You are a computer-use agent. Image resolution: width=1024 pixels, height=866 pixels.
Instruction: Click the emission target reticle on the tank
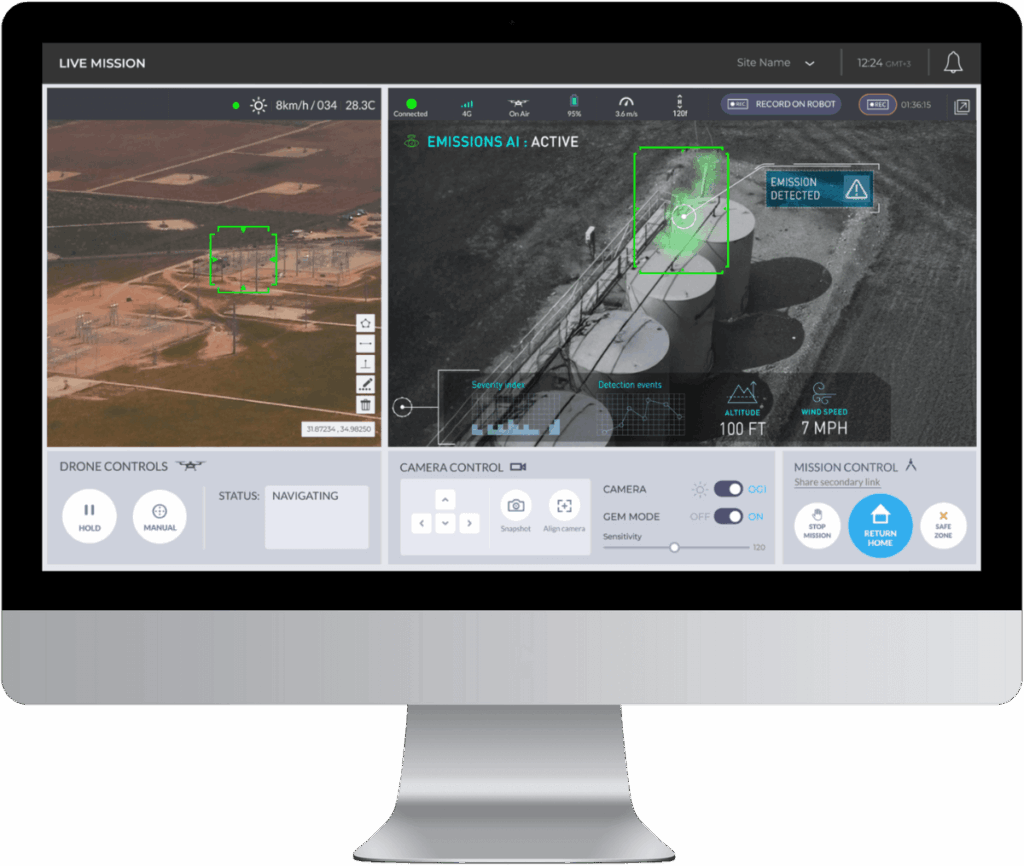[684, 216]
